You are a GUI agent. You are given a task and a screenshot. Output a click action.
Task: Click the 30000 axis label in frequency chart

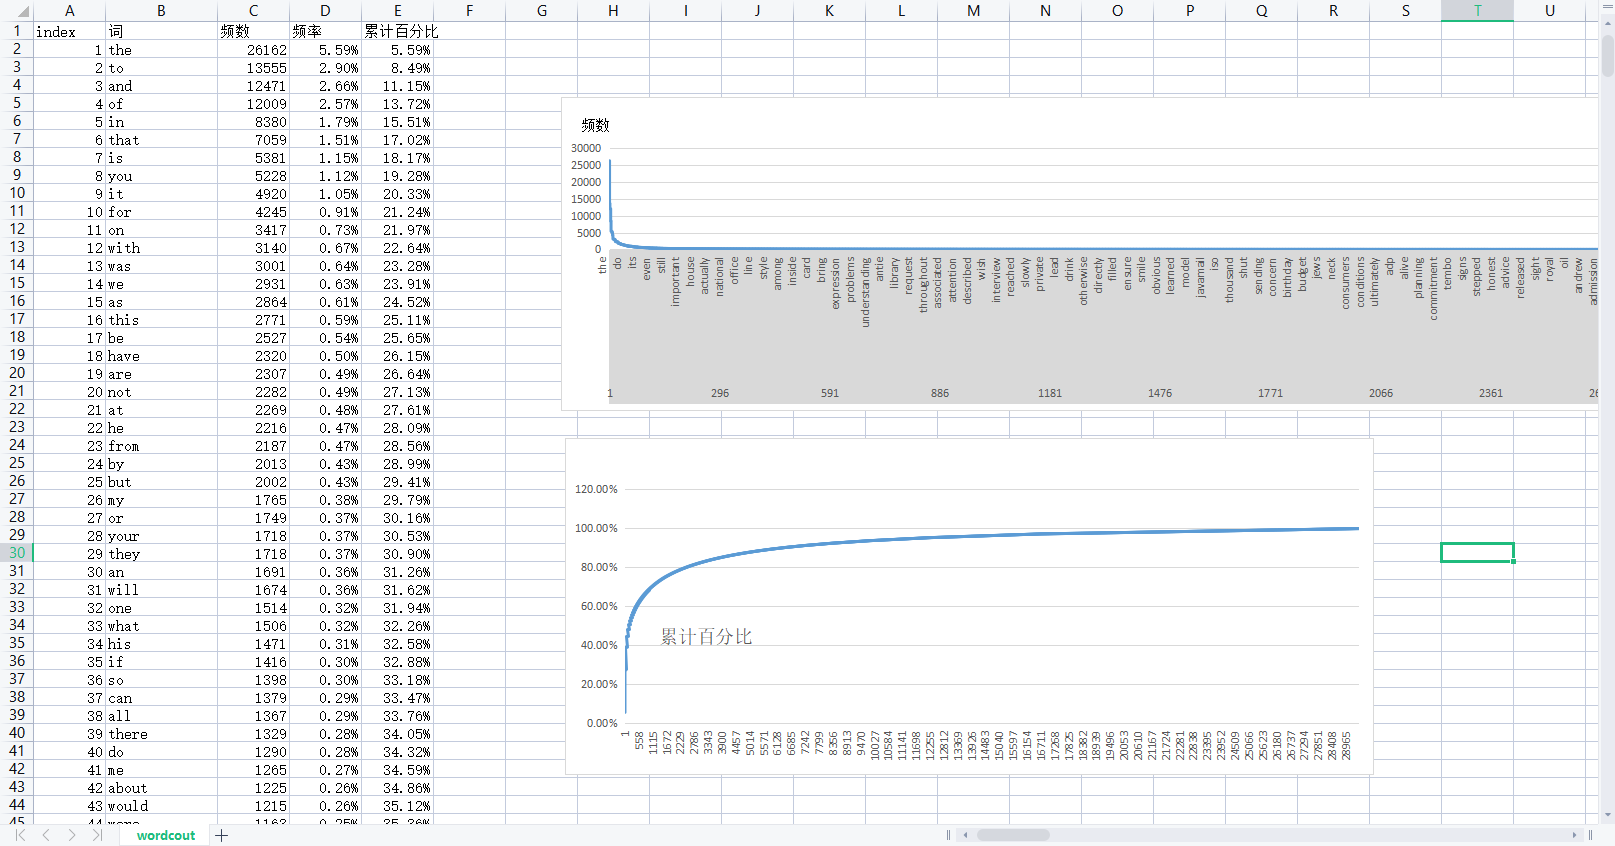pos(586,148)
